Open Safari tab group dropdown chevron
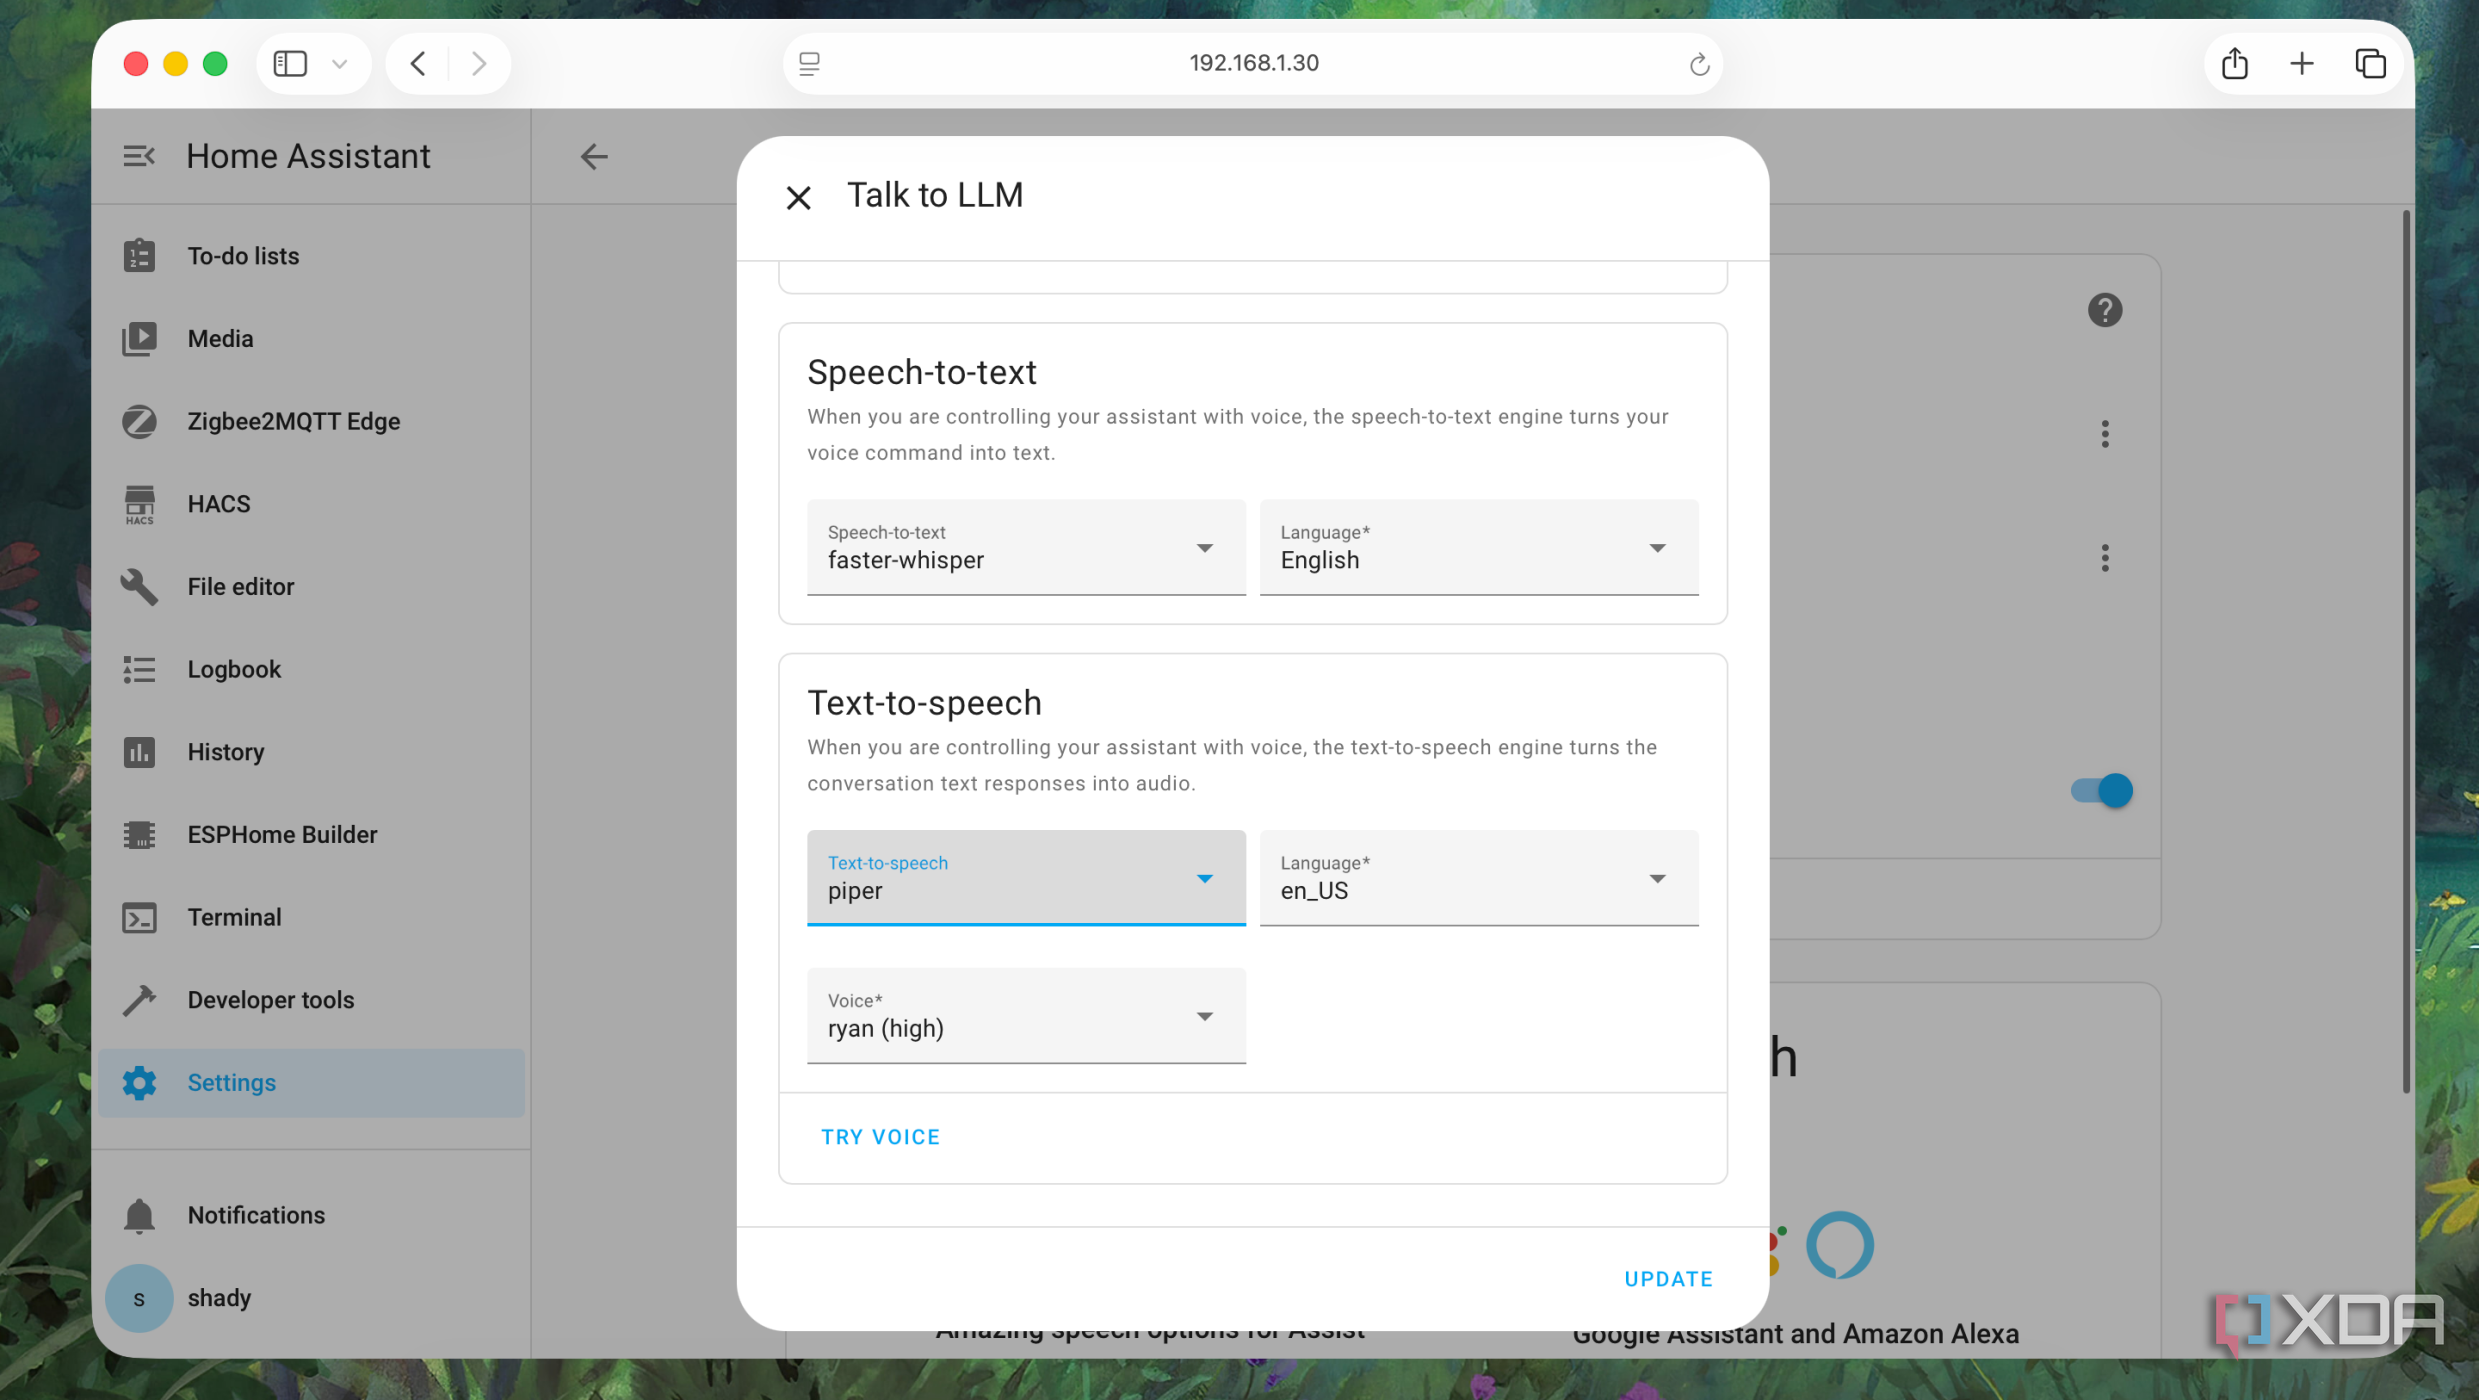Viewport: 2479px width, 1400px height. pyautogui.click(x=339, y=64)
